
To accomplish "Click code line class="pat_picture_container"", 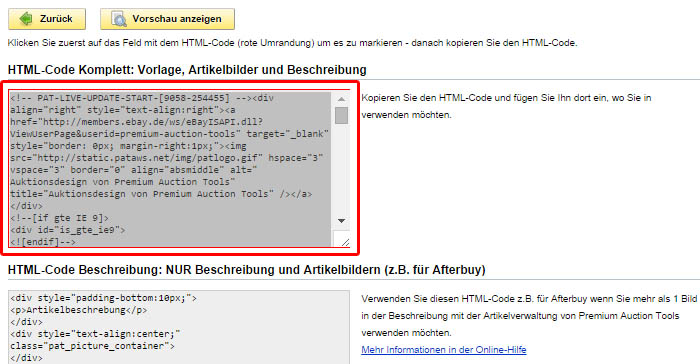I will click(92, 346).
